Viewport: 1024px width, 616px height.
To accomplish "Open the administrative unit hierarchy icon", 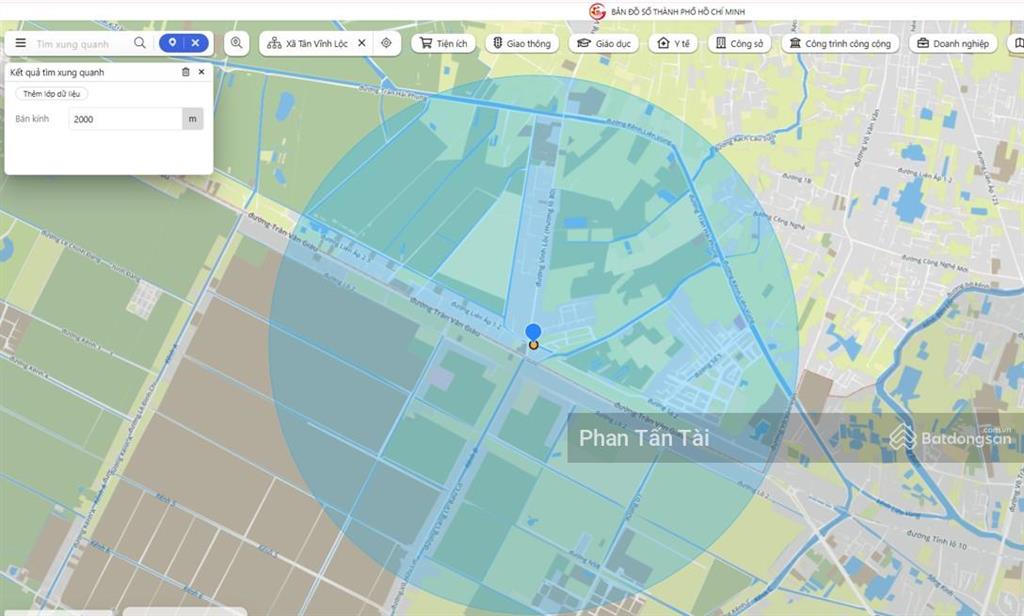I will coord(274,44).
